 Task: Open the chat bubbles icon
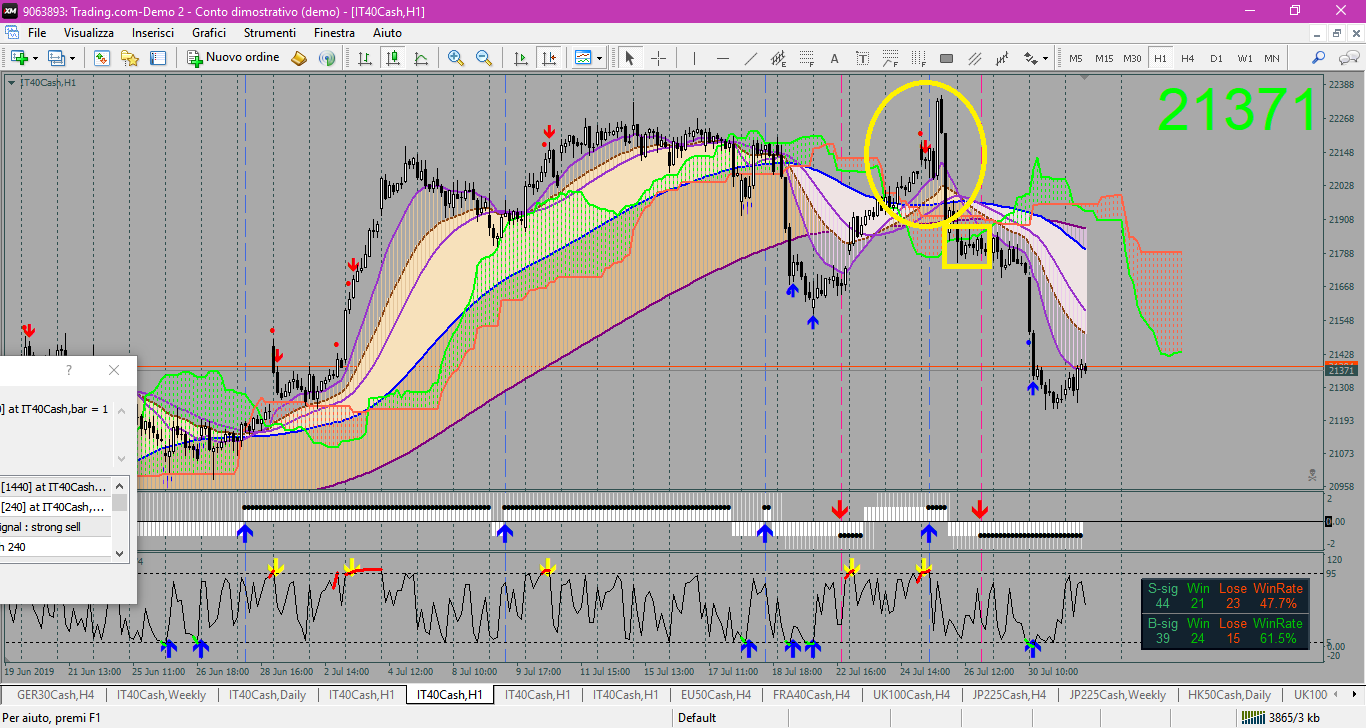coord(1347,58)
